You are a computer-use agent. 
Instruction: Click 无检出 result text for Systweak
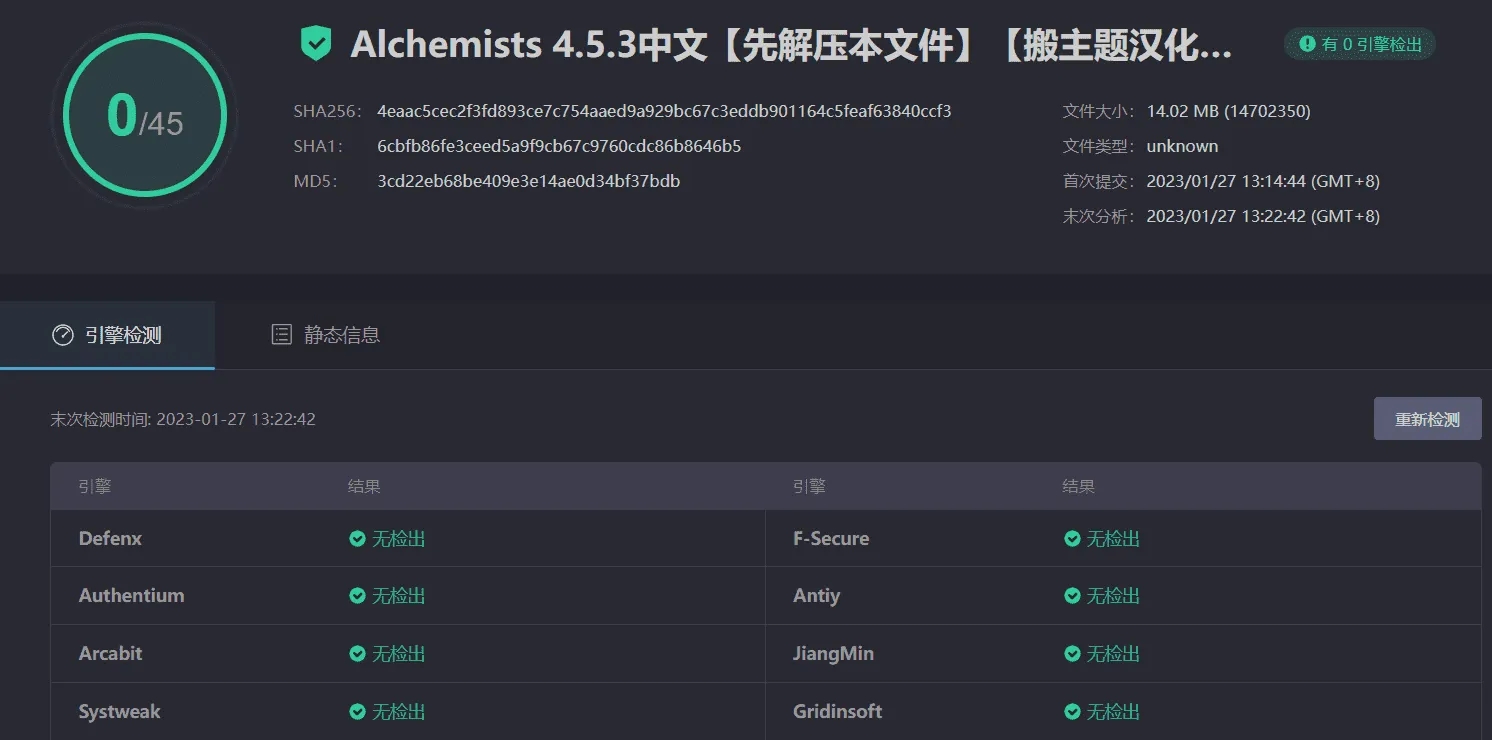(399, 712)
